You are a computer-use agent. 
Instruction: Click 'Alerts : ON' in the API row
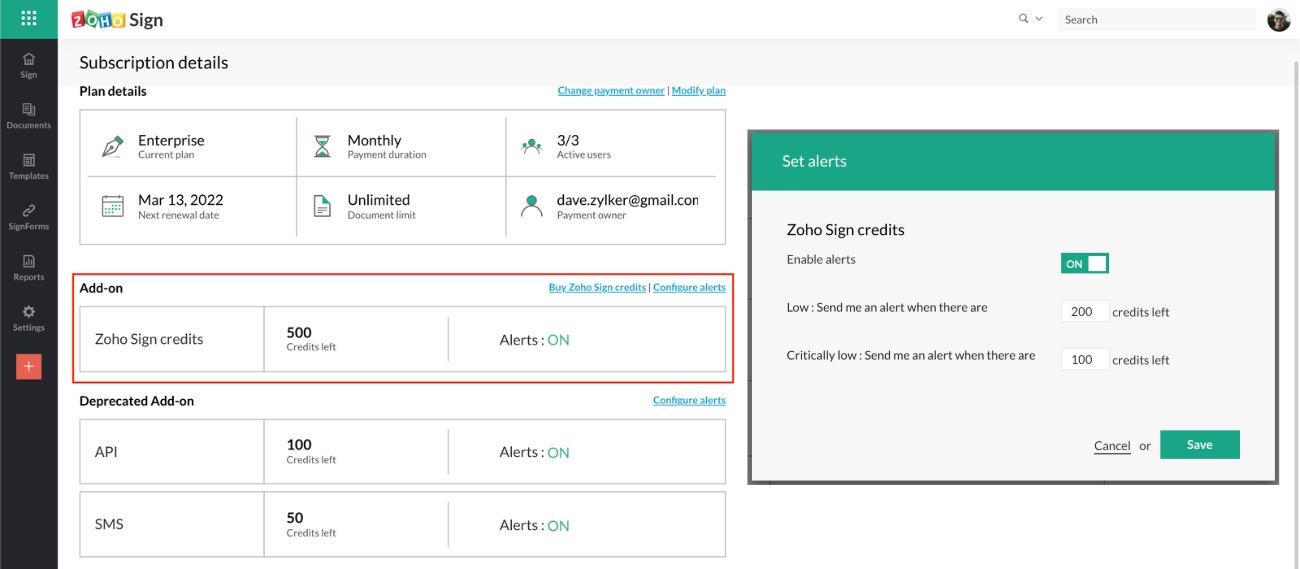(x=534, y=453)
